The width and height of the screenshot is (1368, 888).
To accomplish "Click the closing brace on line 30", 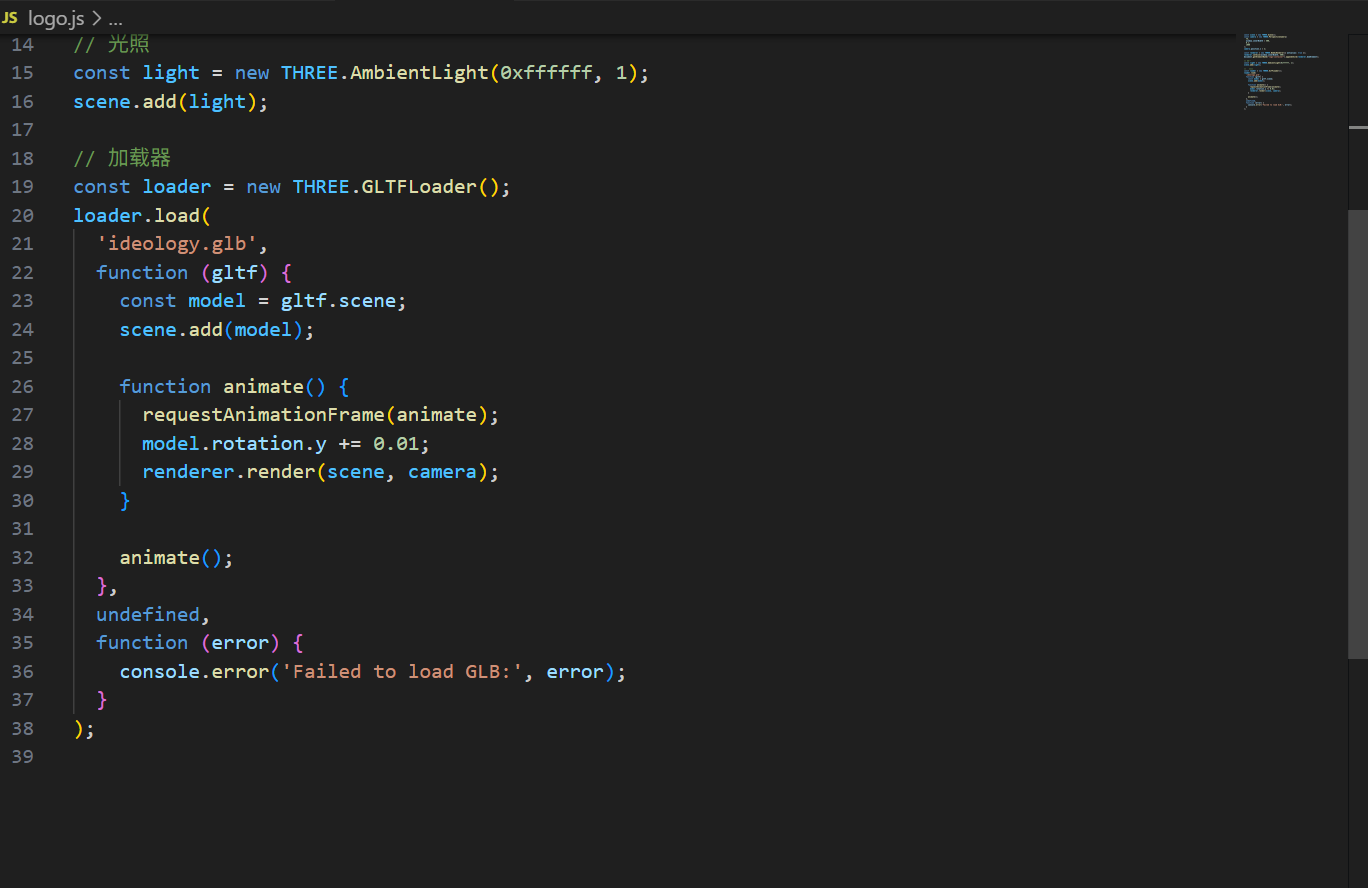I will pyautogui.click(x=125, y=500).
